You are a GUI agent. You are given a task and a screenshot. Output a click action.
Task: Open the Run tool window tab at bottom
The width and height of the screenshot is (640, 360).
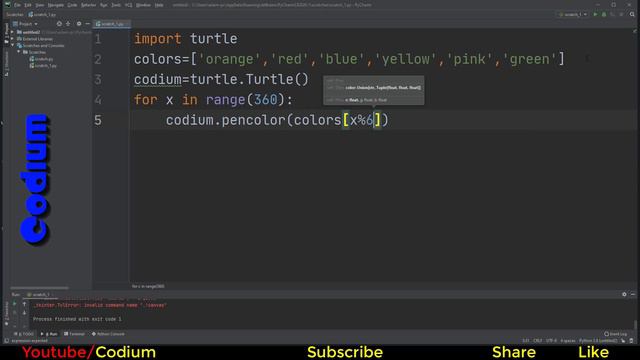click(49, 334)
